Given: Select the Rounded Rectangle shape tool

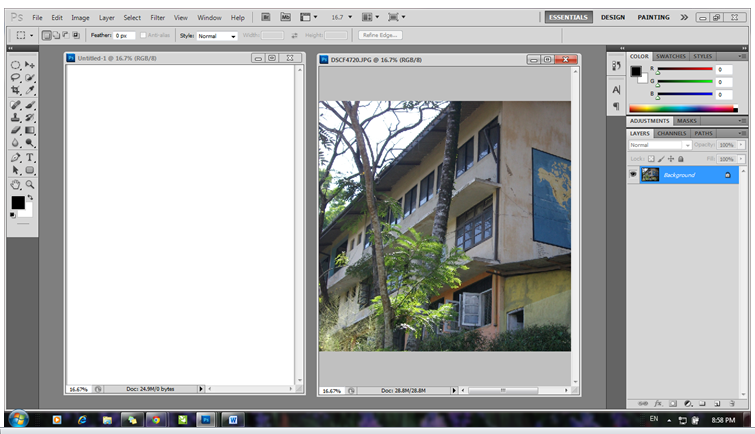Looking at the screenshot, I should tap(30, 170).
